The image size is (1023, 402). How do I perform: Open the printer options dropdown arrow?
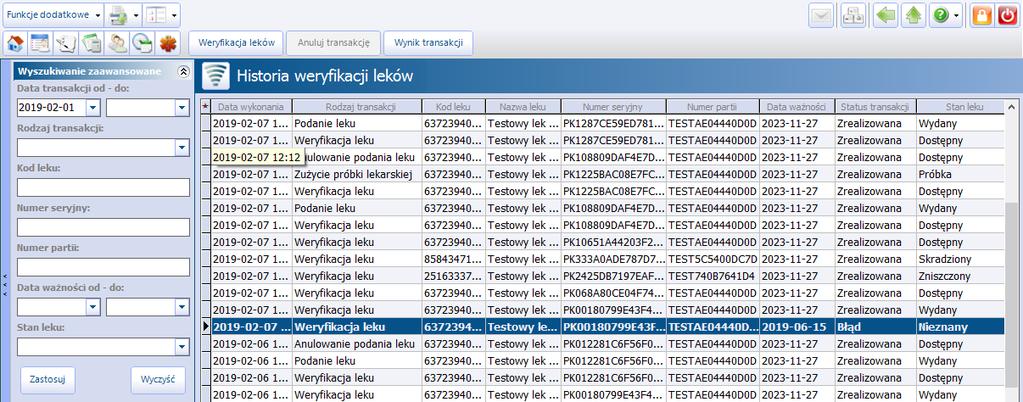[136, 14]
